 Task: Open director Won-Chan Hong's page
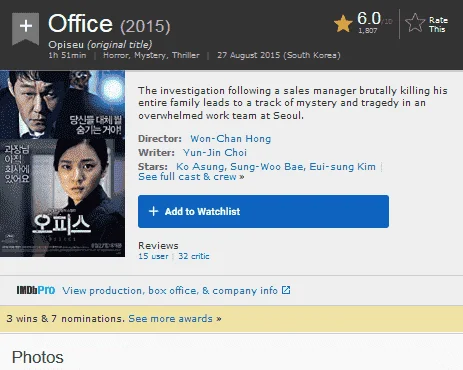pyautogui.click(x=231, y=139)
